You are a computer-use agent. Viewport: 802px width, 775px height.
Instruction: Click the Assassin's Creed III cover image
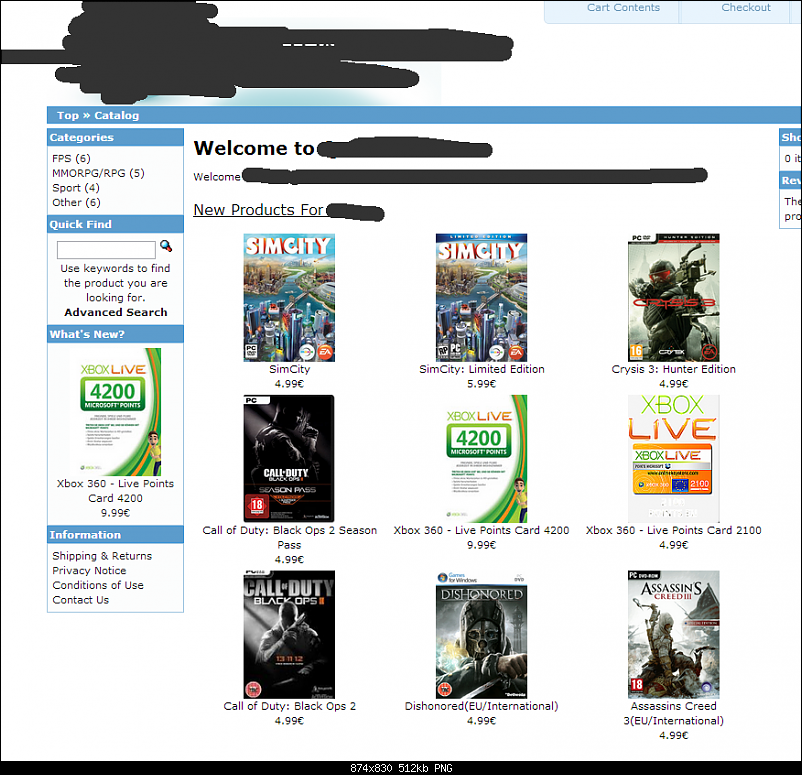pyautogui.click(x=674, y=635)
